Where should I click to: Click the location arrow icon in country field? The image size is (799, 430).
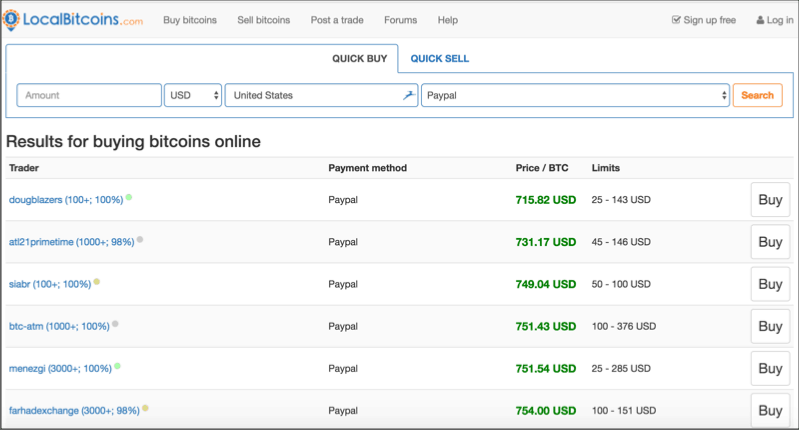(409, 95)
